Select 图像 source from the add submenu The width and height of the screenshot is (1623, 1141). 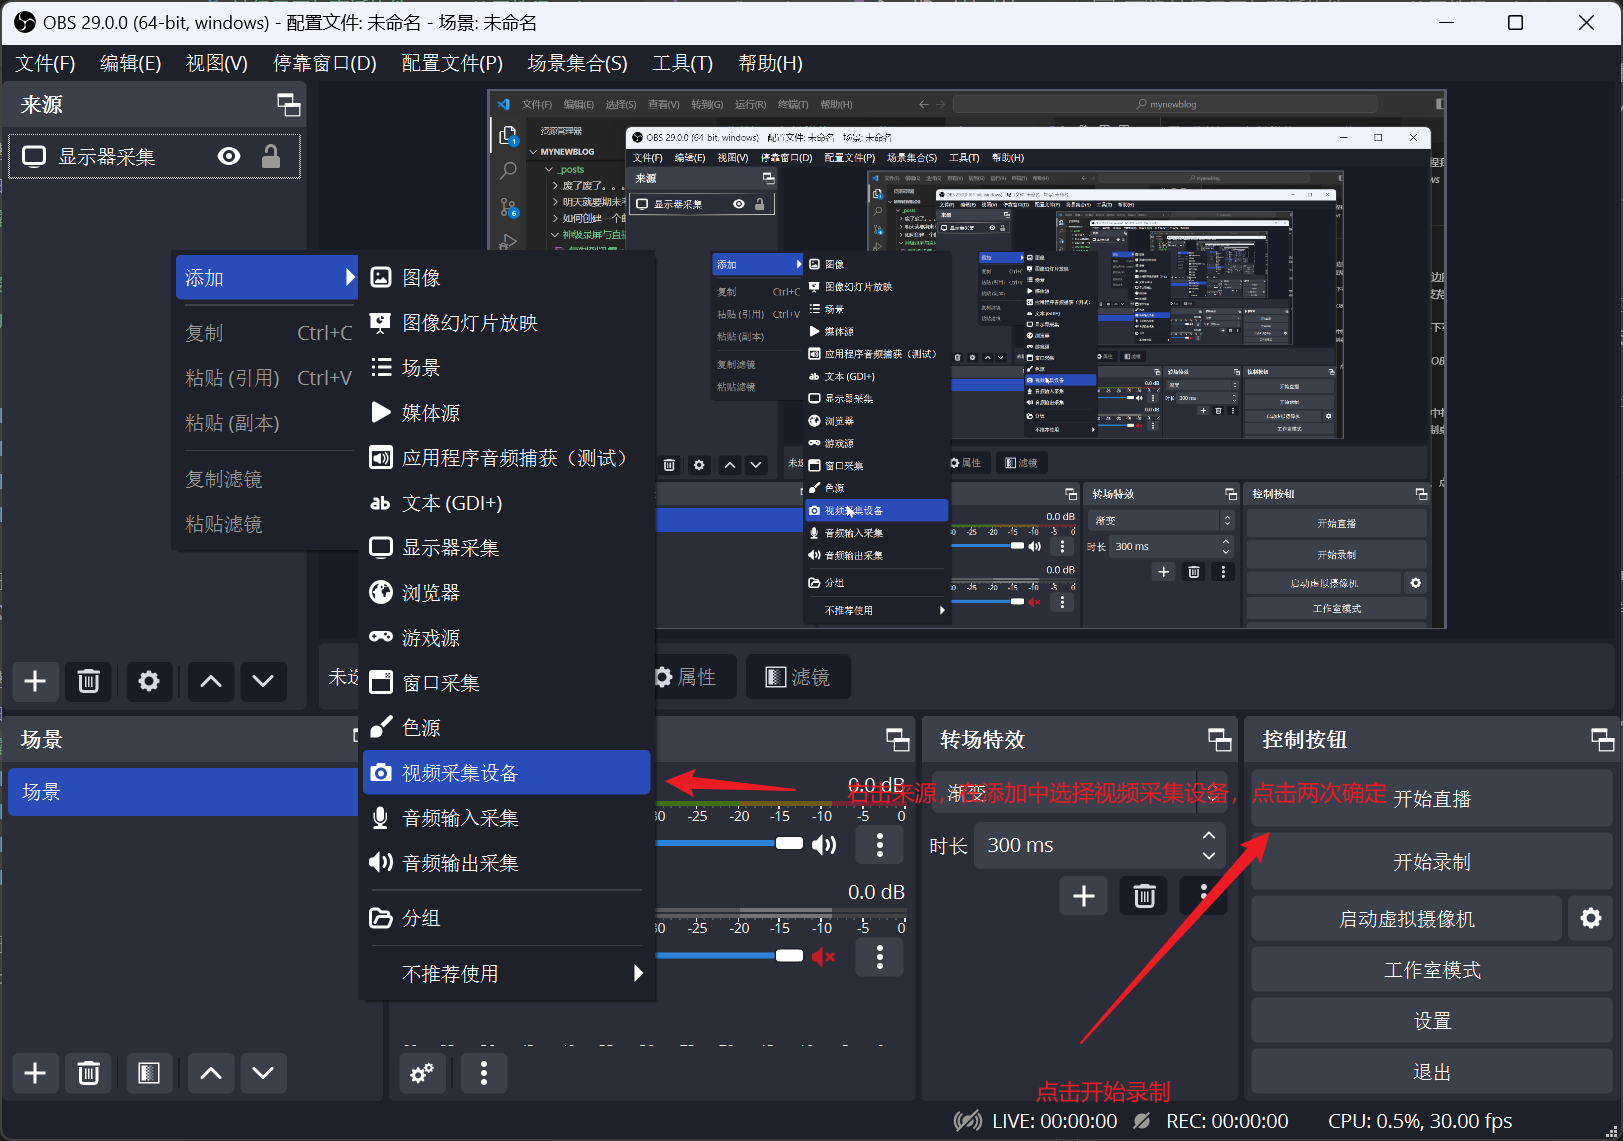(x=506, y=278)
